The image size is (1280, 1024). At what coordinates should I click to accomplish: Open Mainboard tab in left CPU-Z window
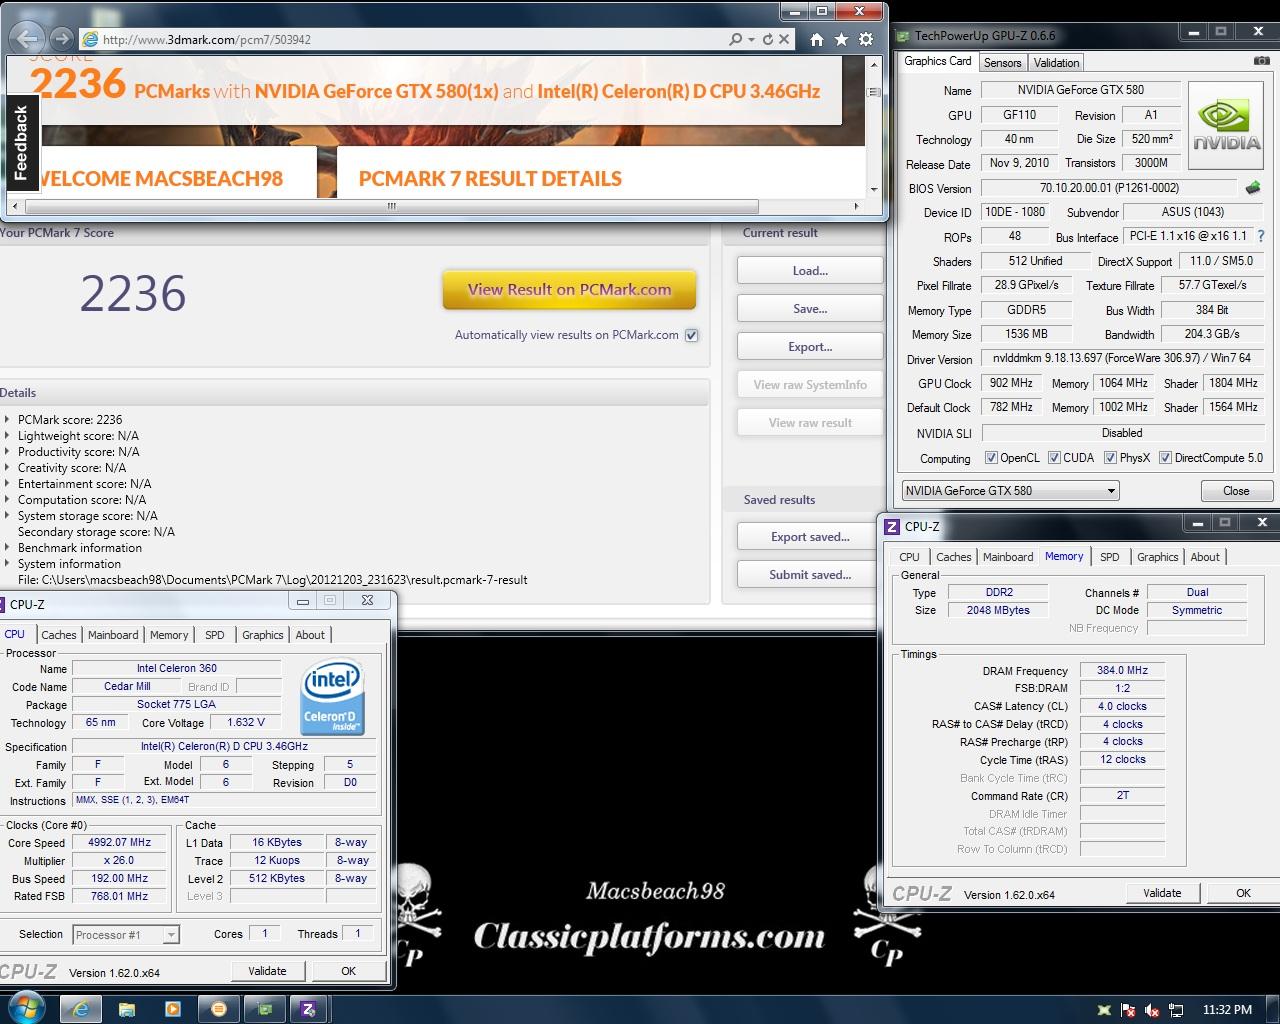tap(113, 635)
